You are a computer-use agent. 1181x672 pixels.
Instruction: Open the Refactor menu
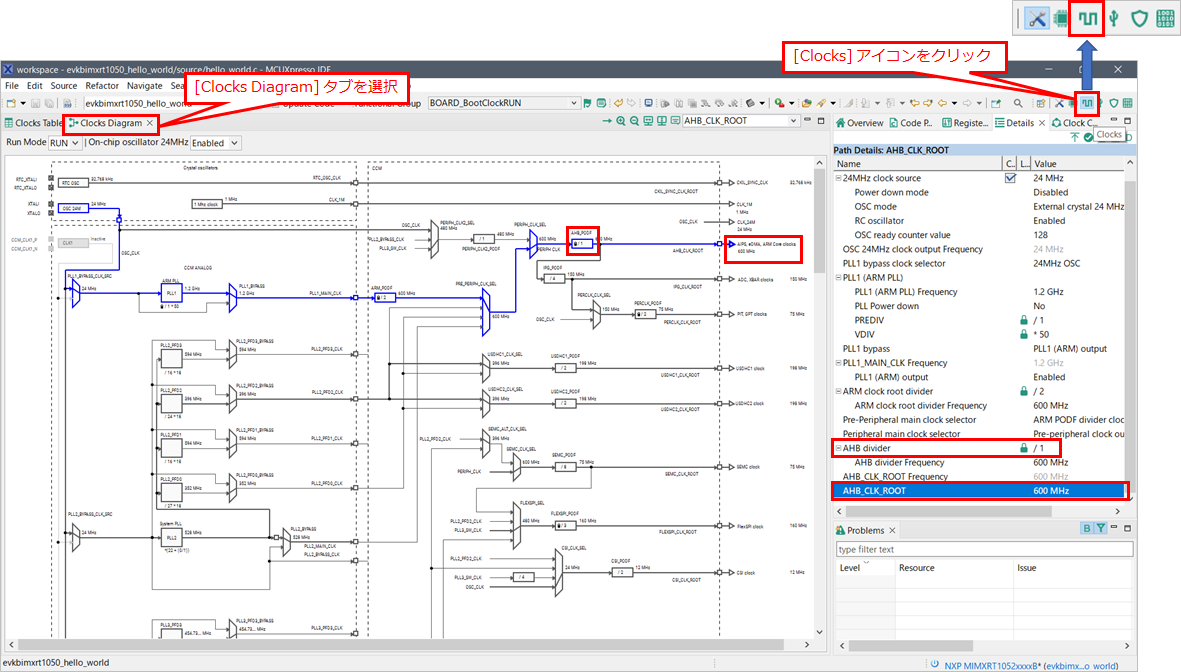click(x=102, y=86)
